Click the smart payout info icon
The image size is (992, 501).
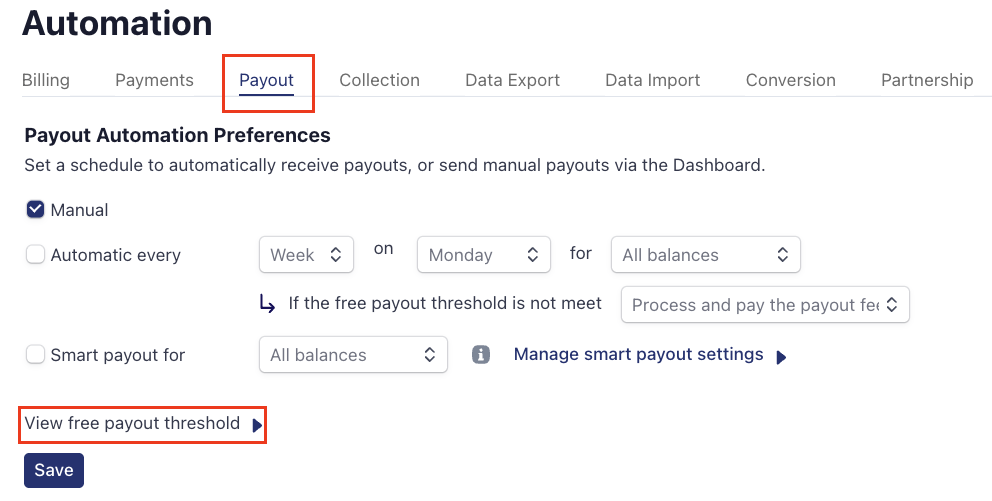coord(481,355)
